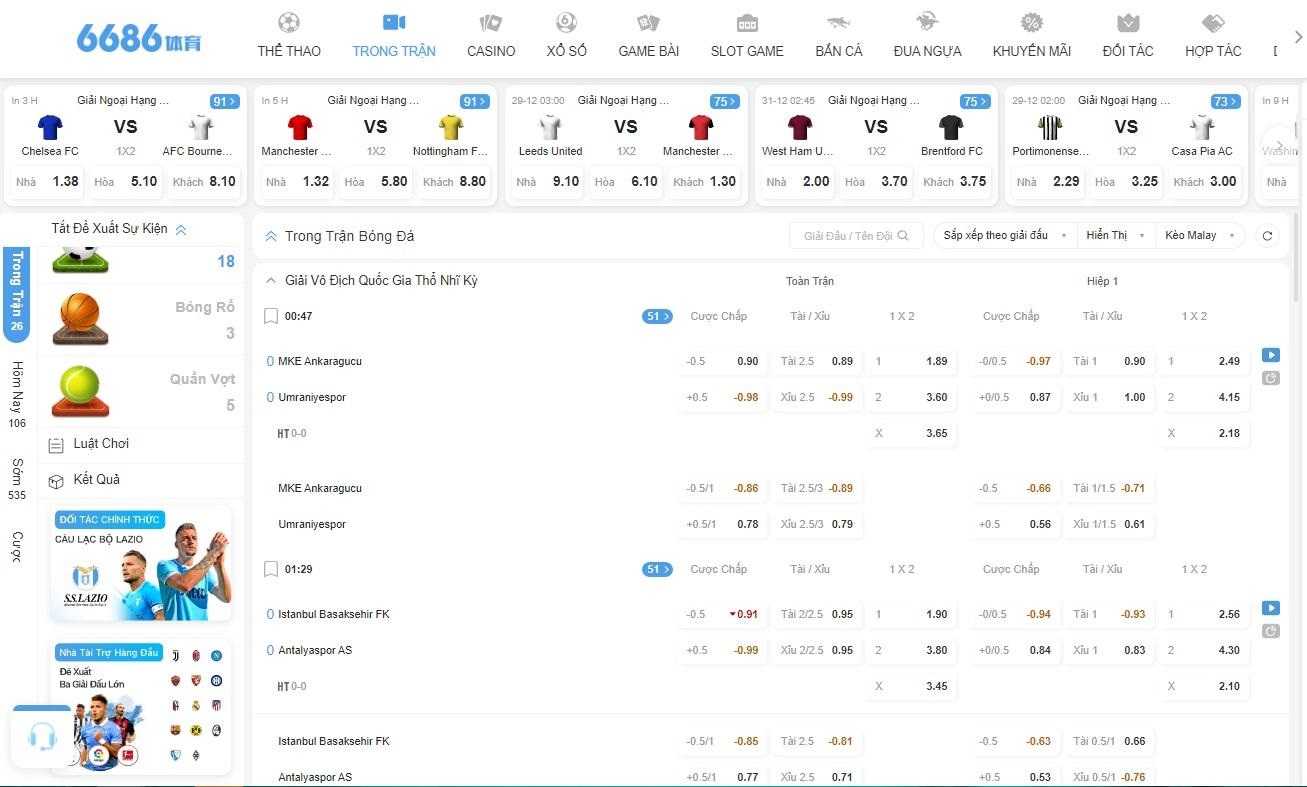Open the Nhà Tài Trợ Hàng Đầu banner
The height and width of the screenshot is (787, 1307).
click(141, 707)
